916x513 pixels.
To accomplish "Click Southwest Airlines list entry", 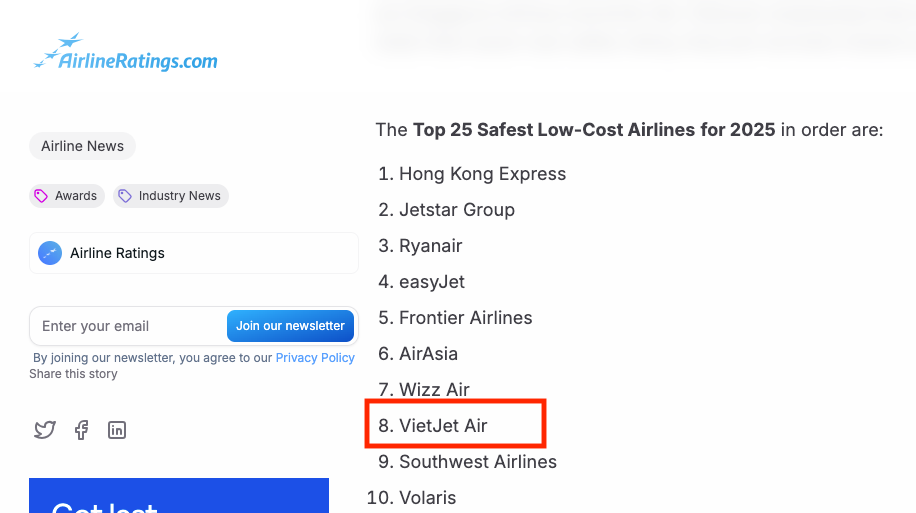I will coord(467,462).
